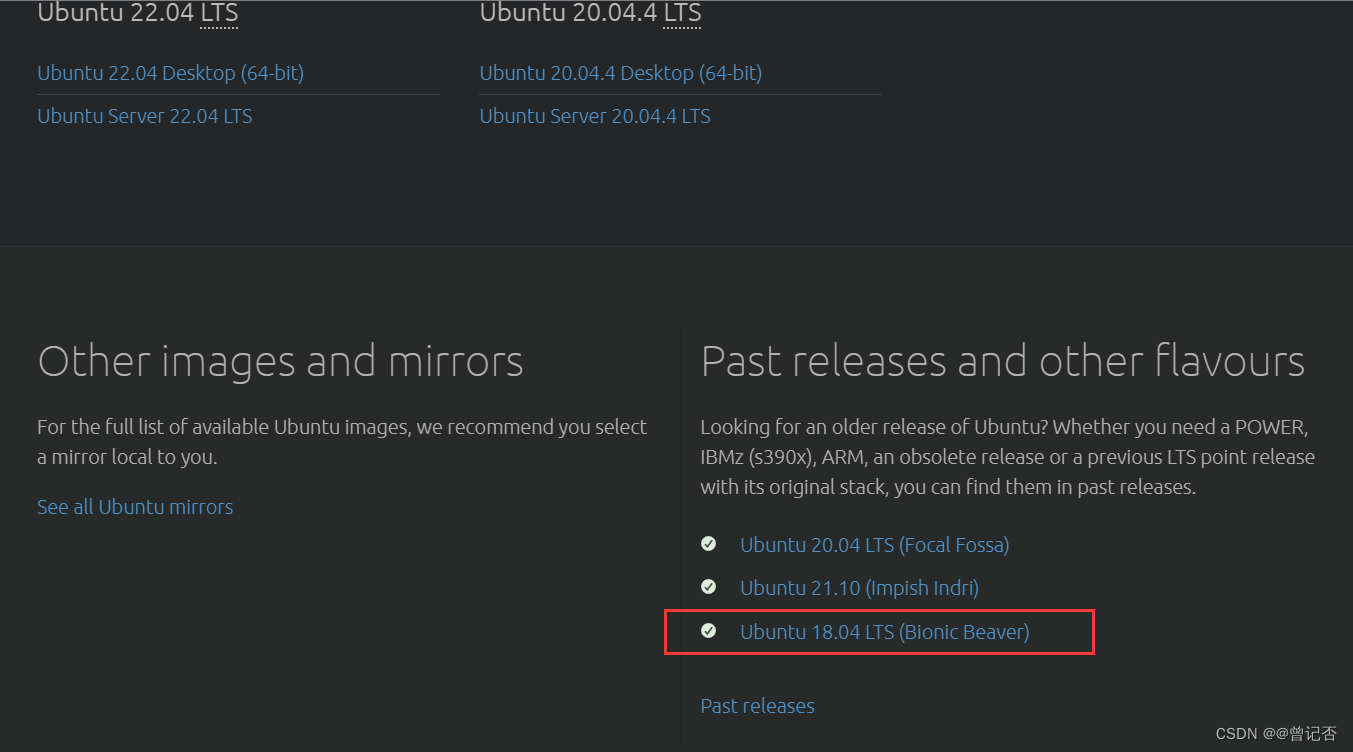Screen dimensions: 1353x752
Task: Open Ubuntu 22.04 Desktop (64-bit) download link
Action: pos(170,73)
